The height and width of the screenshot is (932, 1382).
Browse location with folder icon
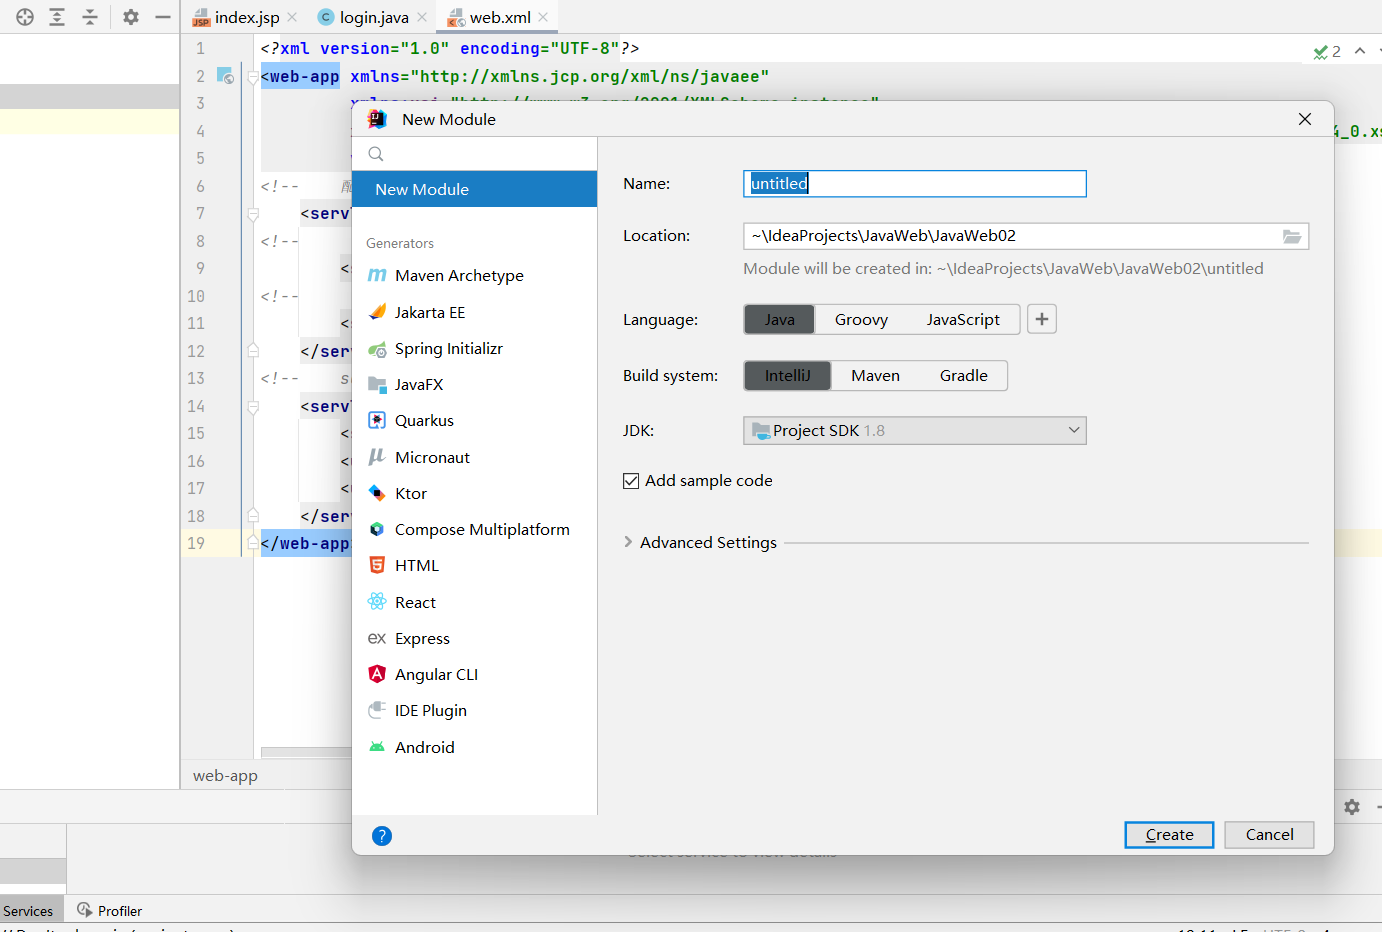(x=1292, y=236)
